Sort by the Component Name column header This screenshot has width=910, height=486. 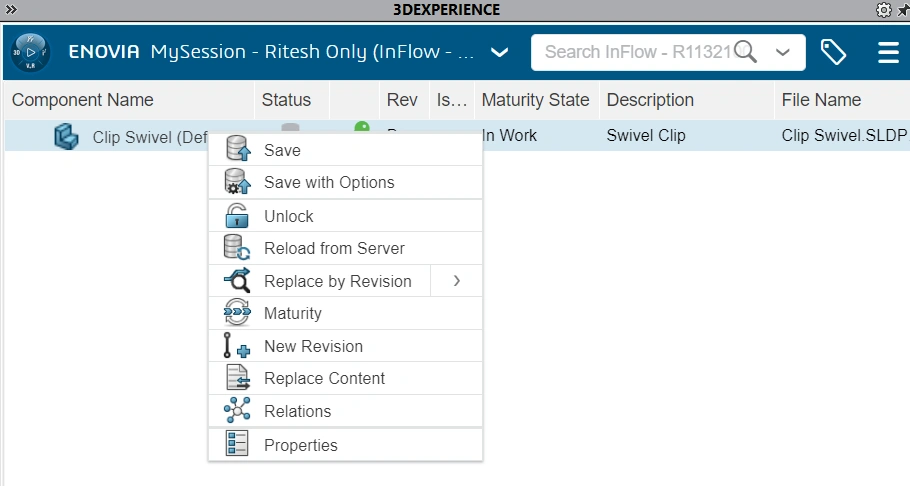pyautogui.click(x=83, y=100)
